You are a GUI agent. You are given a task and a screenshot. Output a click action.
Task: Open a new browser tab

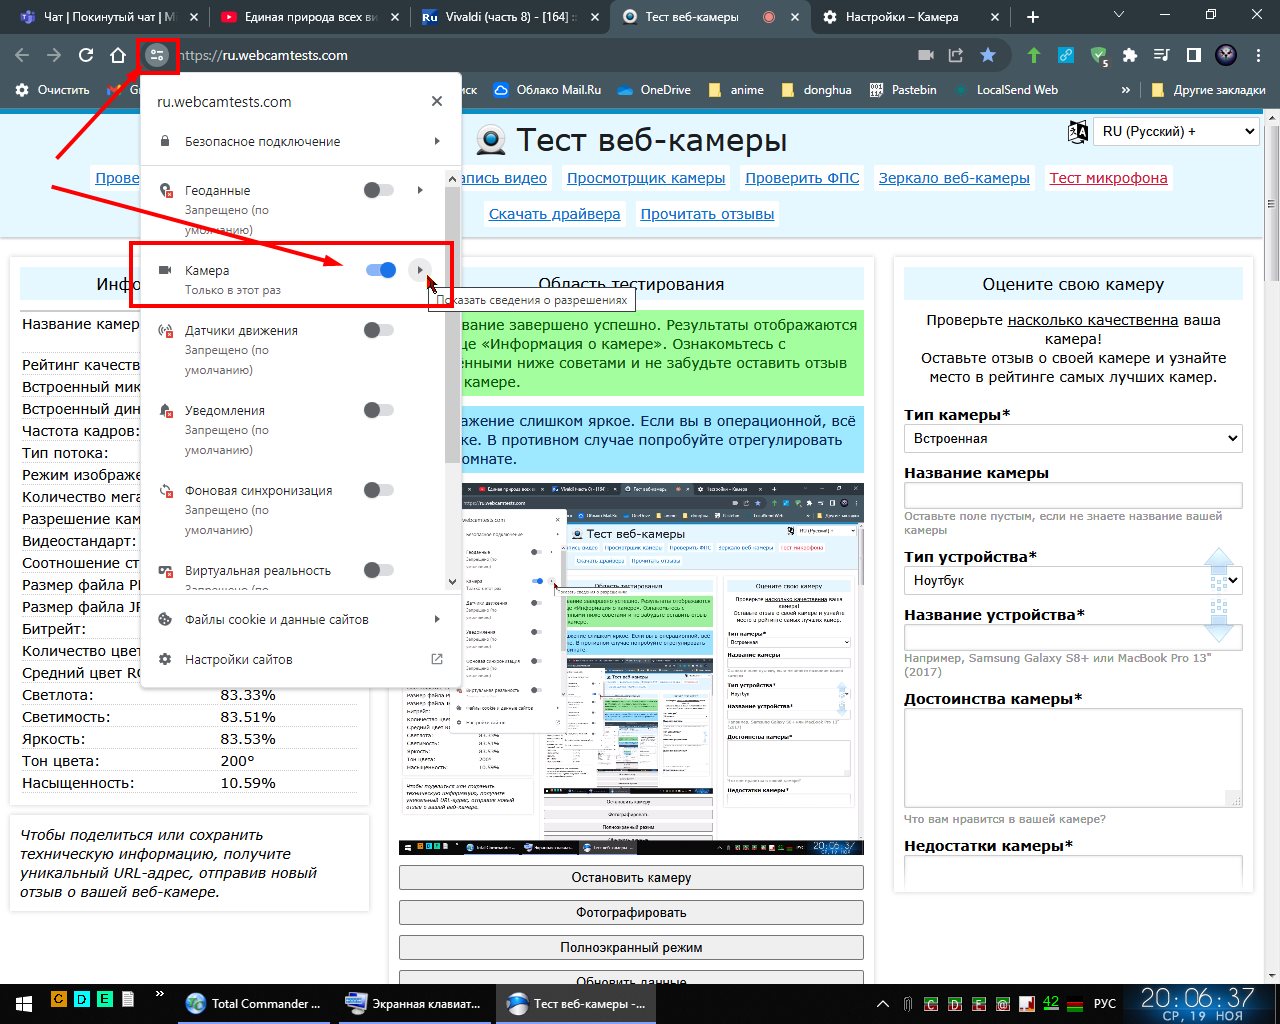[1033, 17]
